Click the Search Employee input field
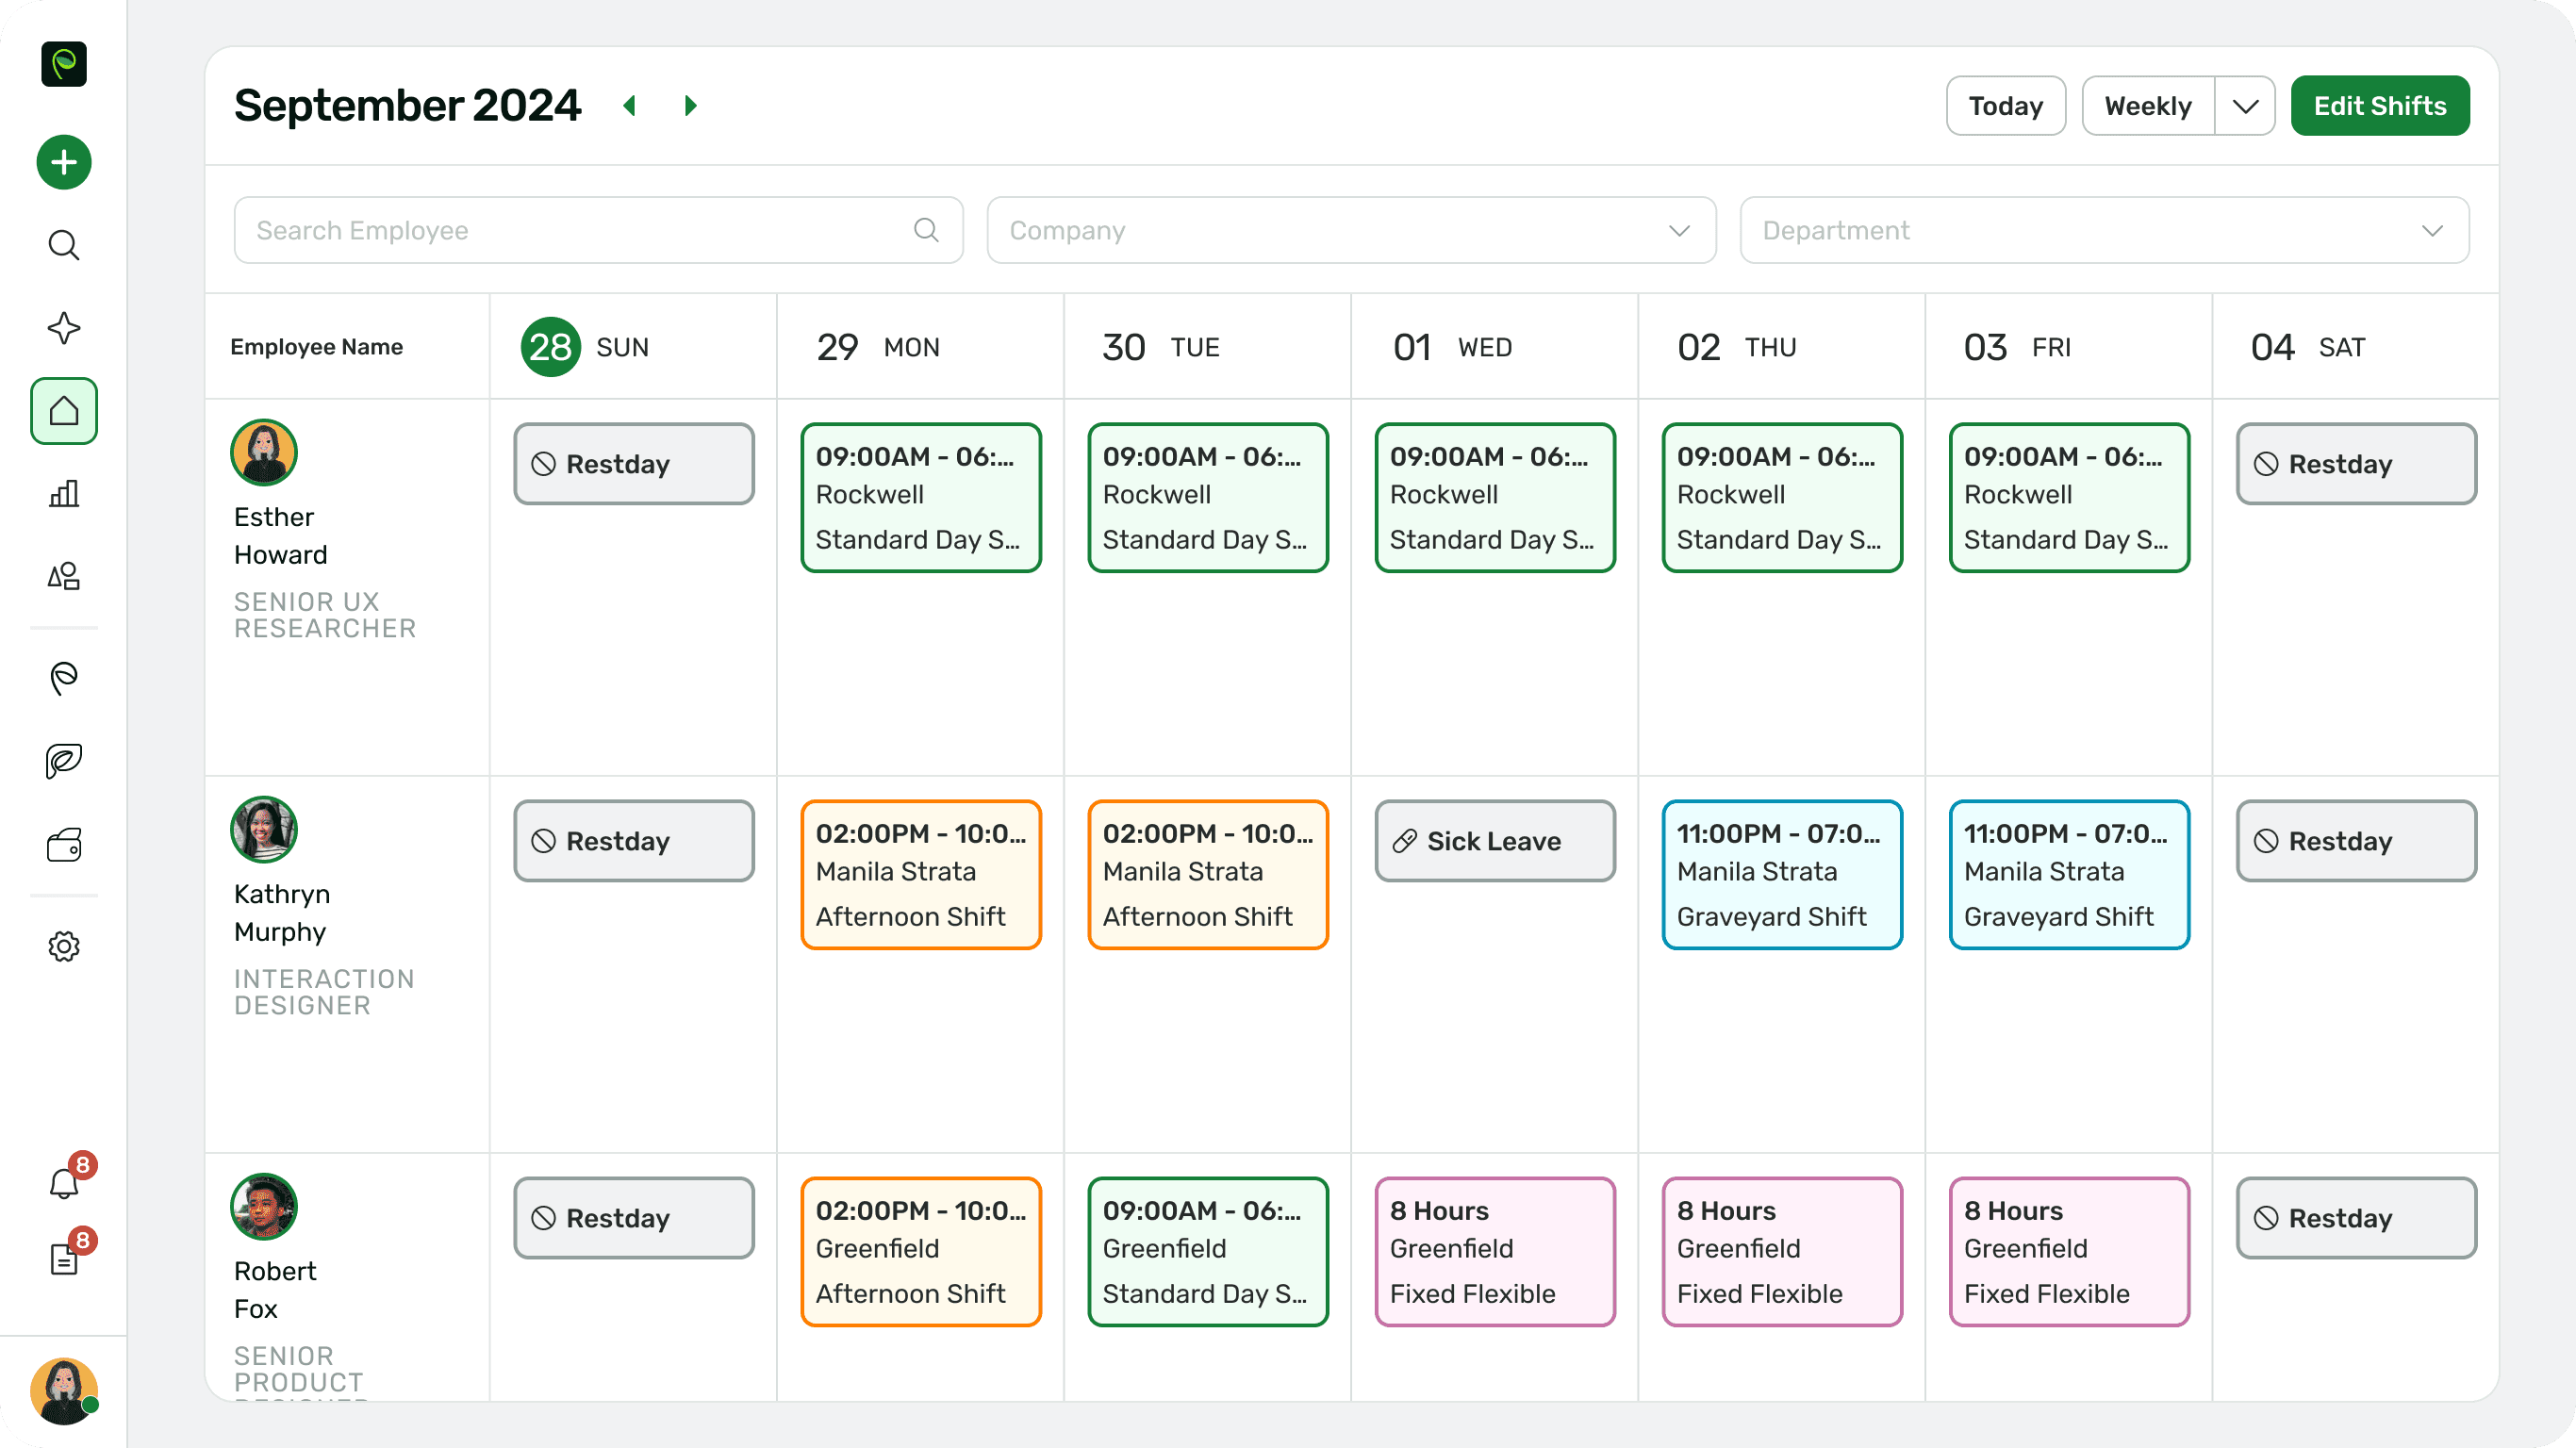This screenshot has height=1448, width=2576. click(580, 231)
